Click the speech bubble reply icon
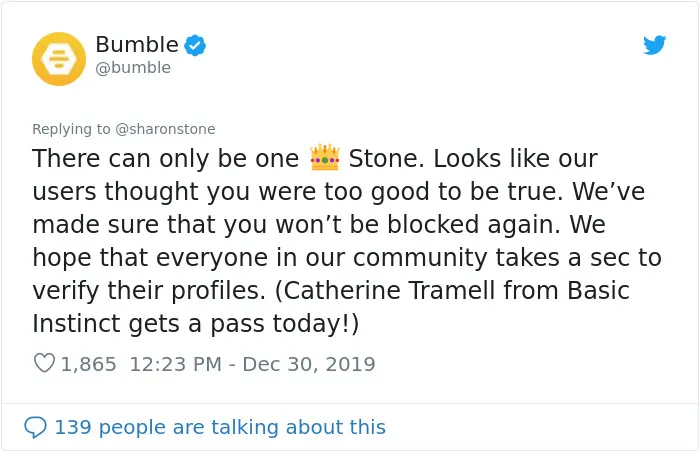The width and height of the screenshot is (700, 452). click(x=35, y=427)
